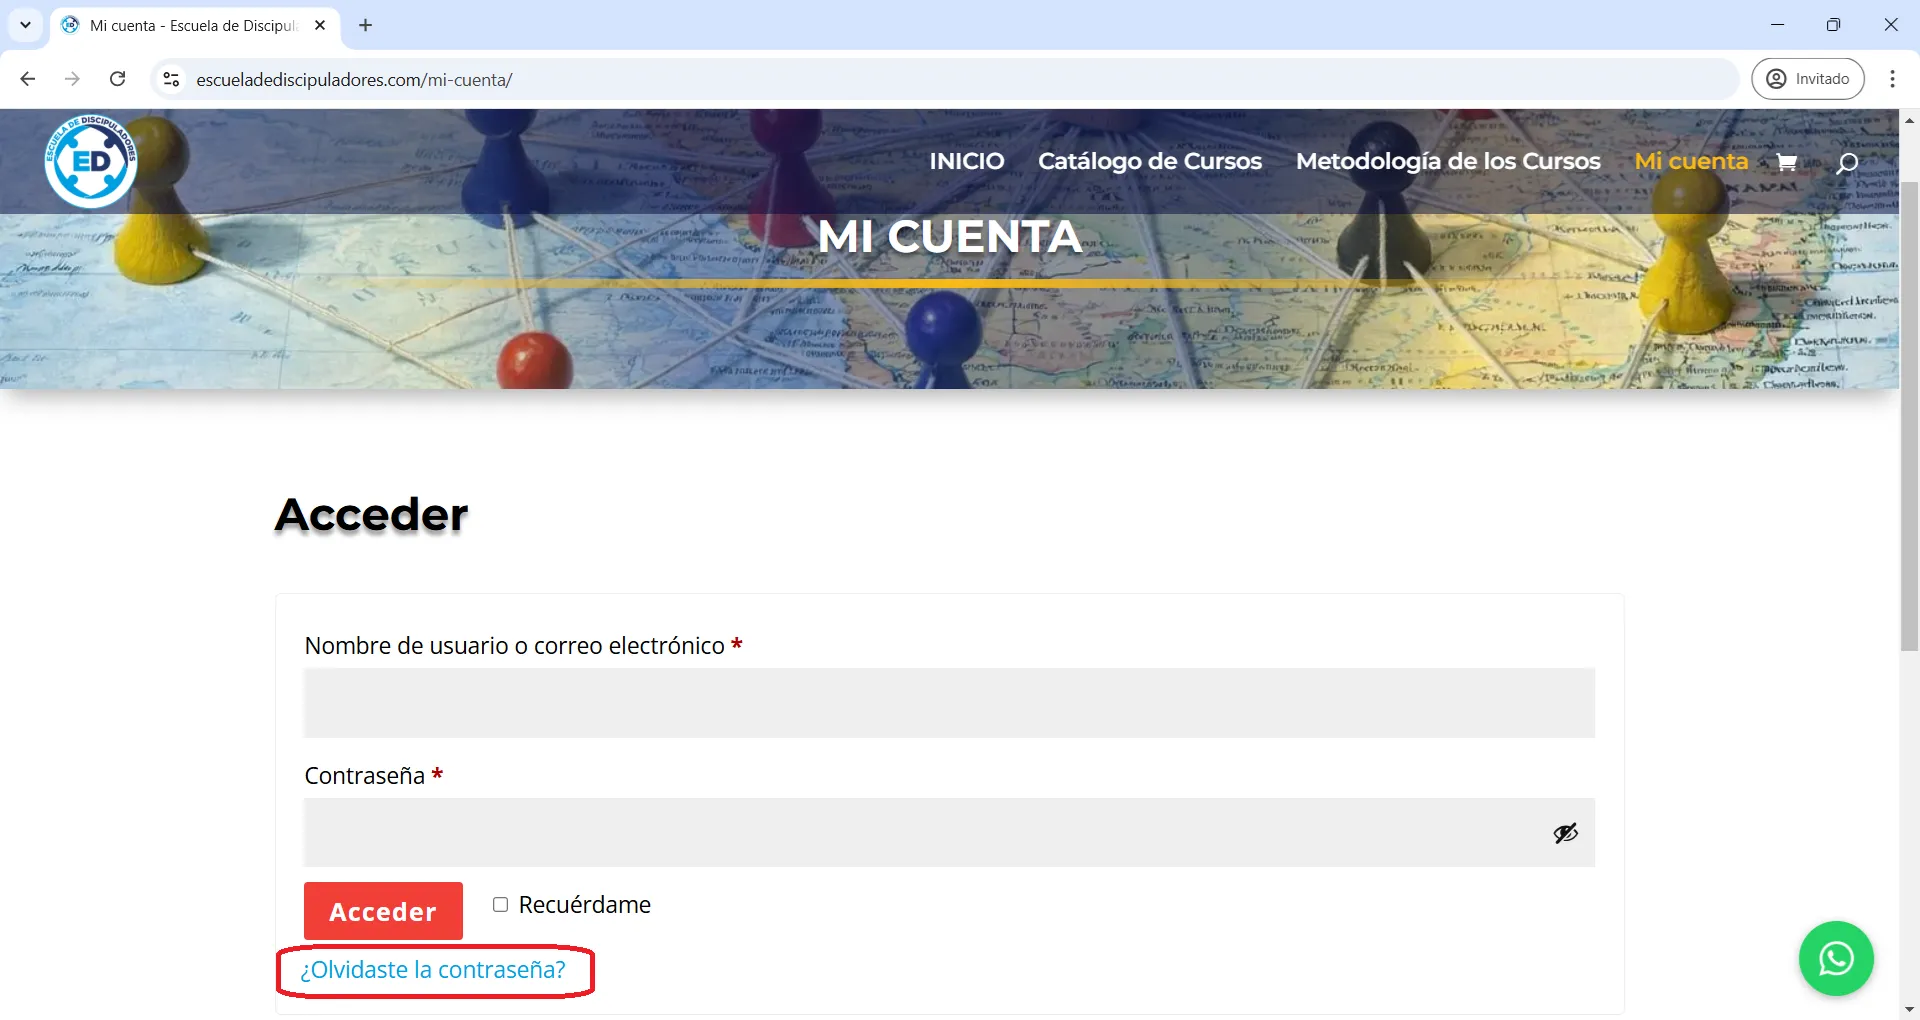Click into the Contraseña password field
Screen dimensions: 1920x1020
point(920,833)
